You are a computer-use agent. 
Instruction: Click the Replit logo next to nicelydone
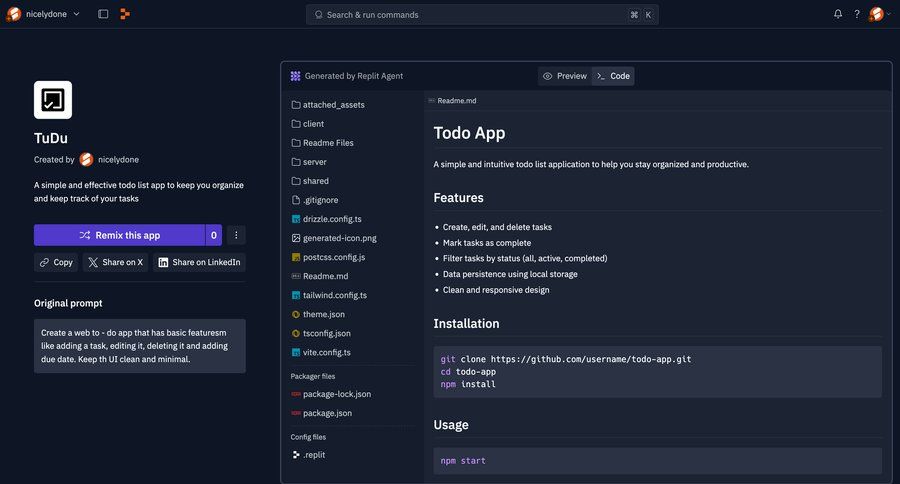tap(13, 14)
